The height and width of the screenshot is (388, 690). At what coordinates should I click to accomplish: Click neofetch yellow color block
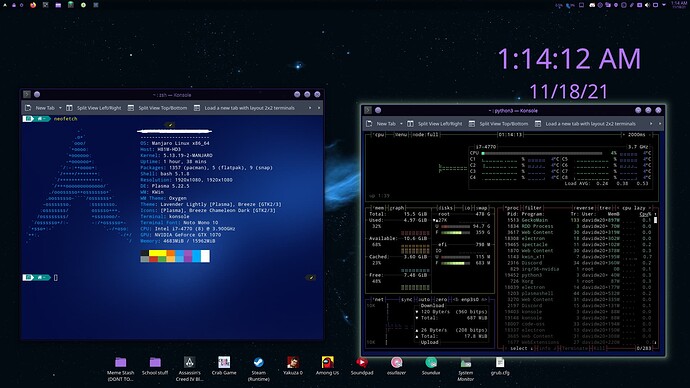[158, 253]
